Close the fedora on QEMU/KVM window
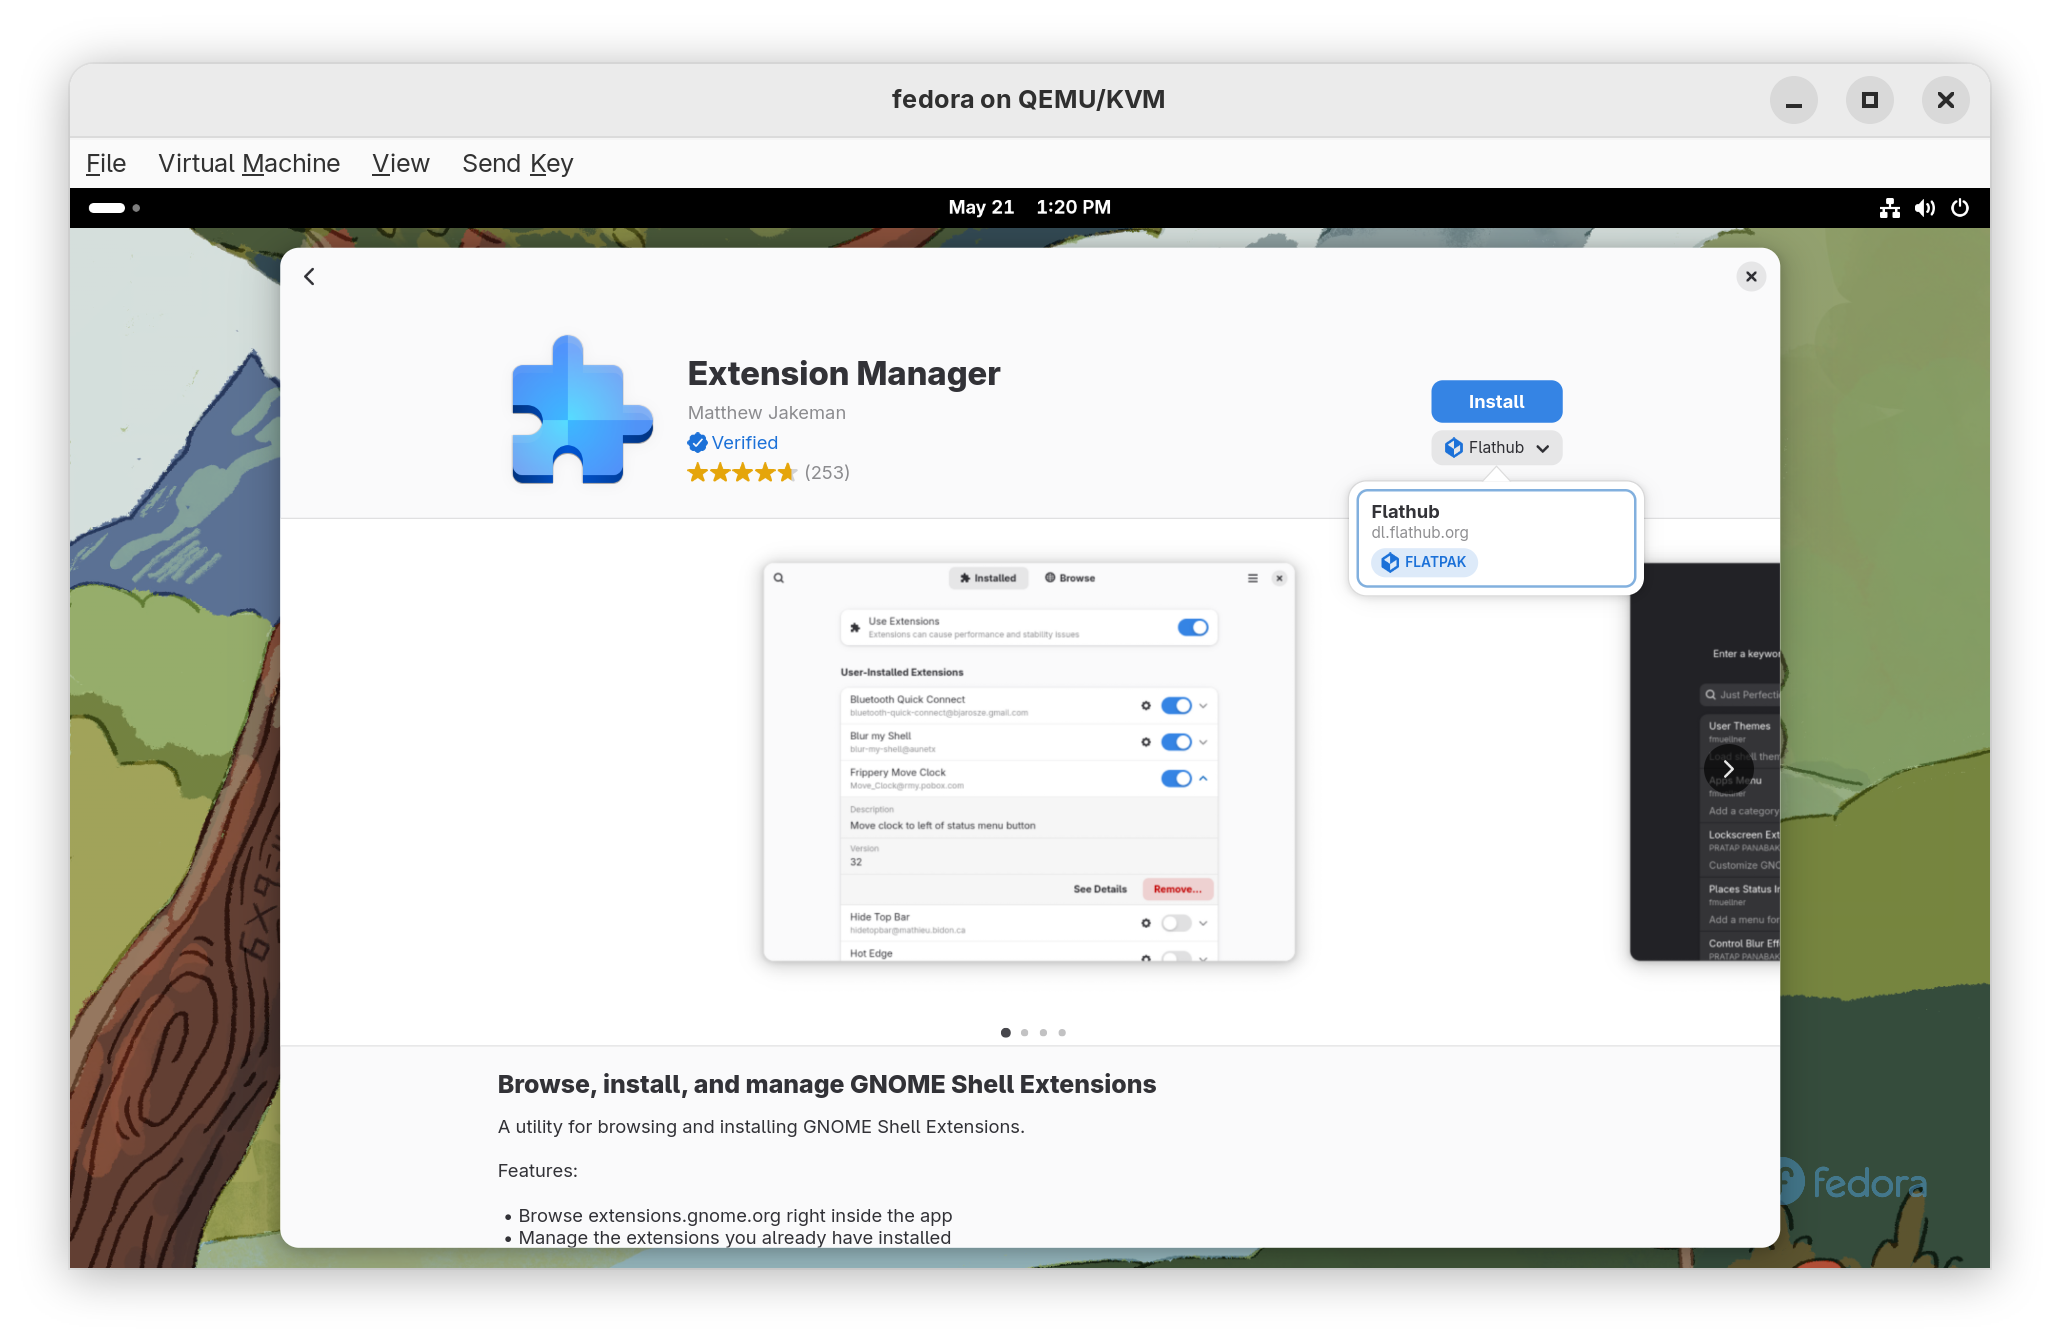The width and height of the screenshot is (2060, 1344). [1946, 100]
